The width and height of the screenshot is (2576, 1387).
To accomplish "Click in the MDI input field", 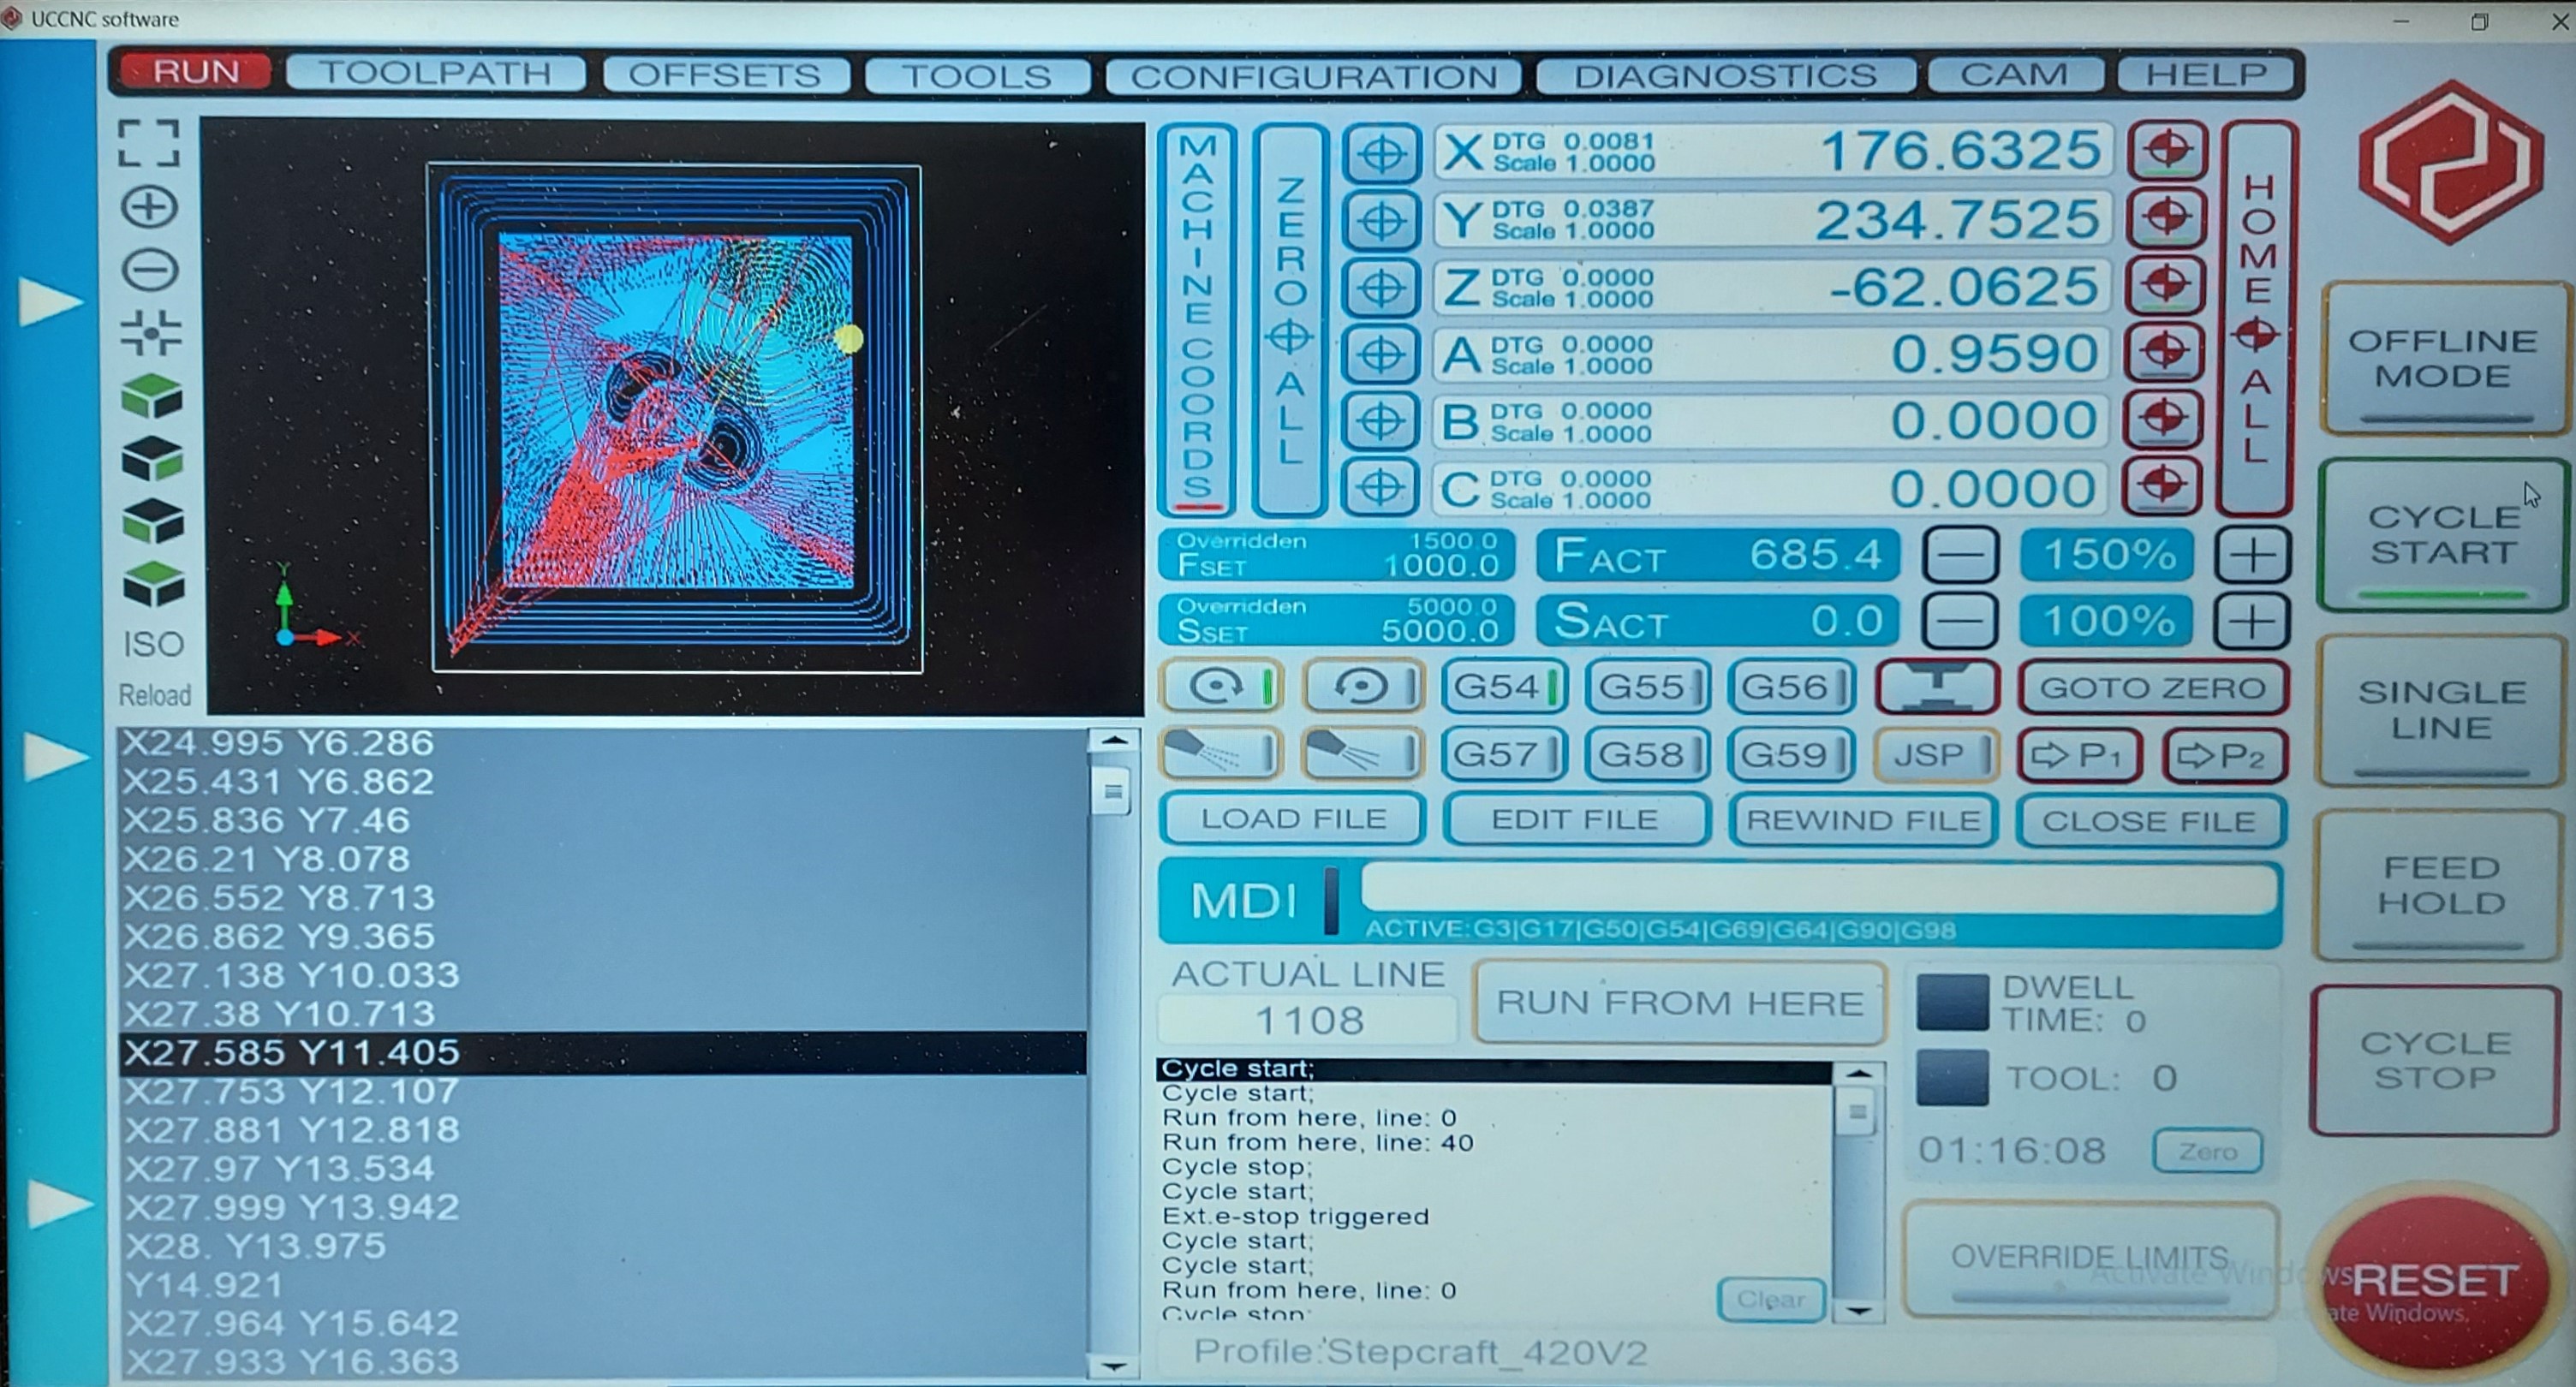I will (x=1819, y=888).
